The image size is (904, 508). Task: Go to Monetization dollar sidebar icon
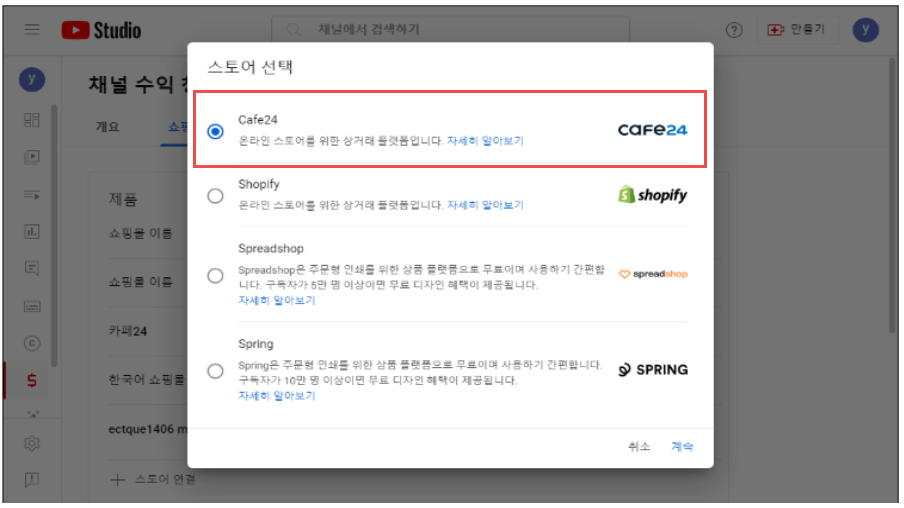[x=32, y=381]
